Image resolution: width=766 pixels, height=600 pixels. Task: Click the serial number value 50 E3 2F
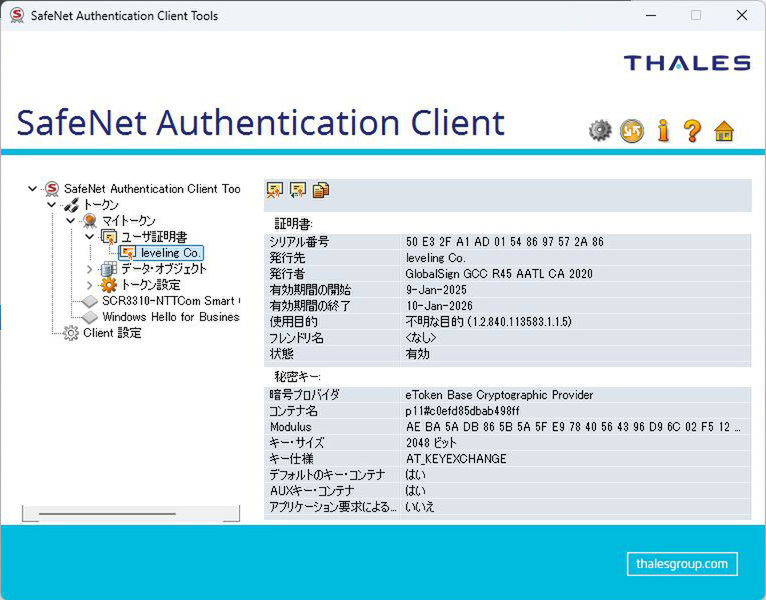[x=505, y=242]
